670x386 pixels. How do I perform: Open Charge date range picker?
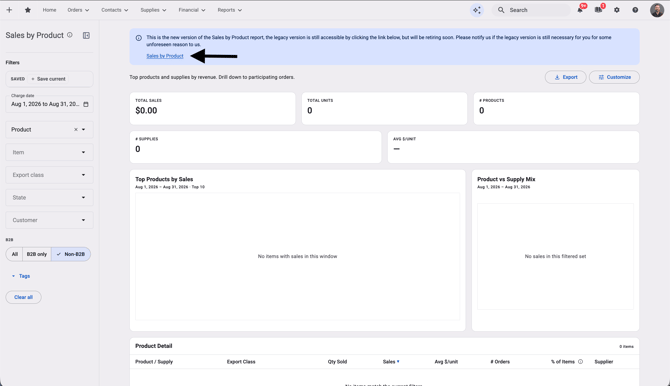pyautogui.click(x=49, y=104)
